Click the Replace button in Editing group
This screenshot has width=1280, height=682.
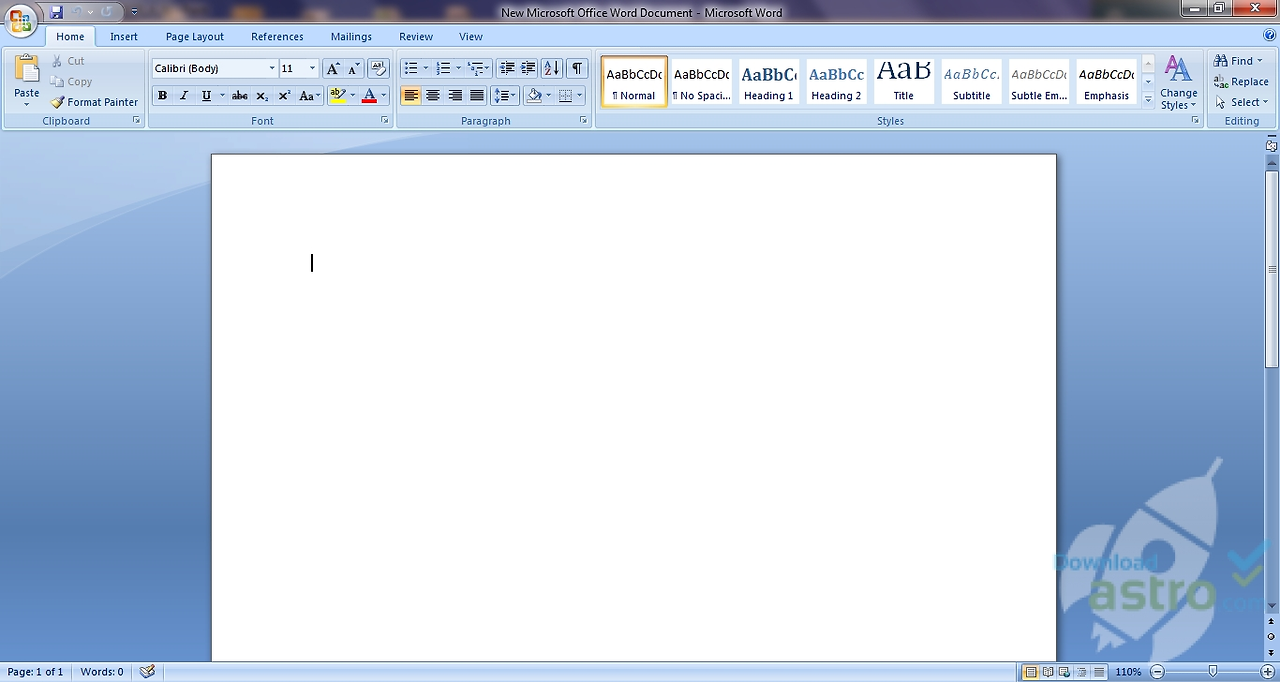click(1241, 81)
